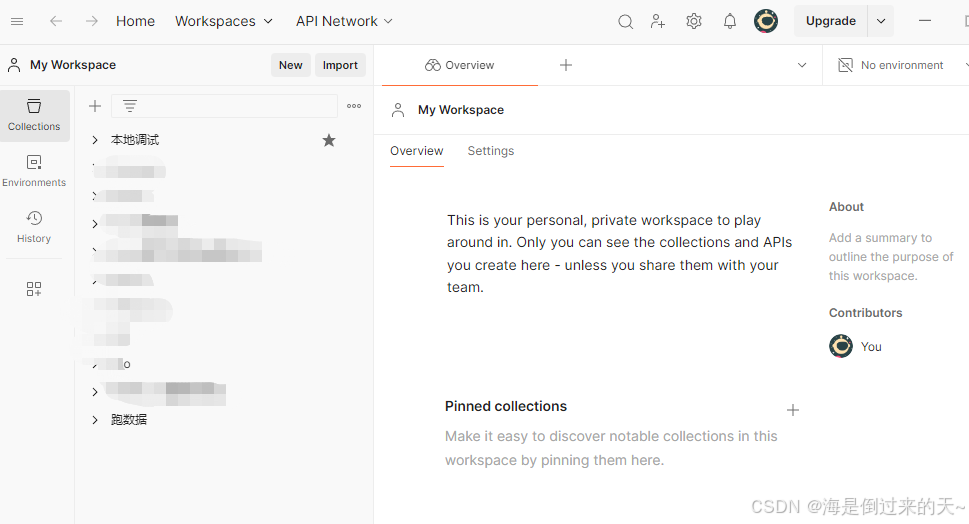
Task: Click the Import button
Action: click(x=340, y=65)
